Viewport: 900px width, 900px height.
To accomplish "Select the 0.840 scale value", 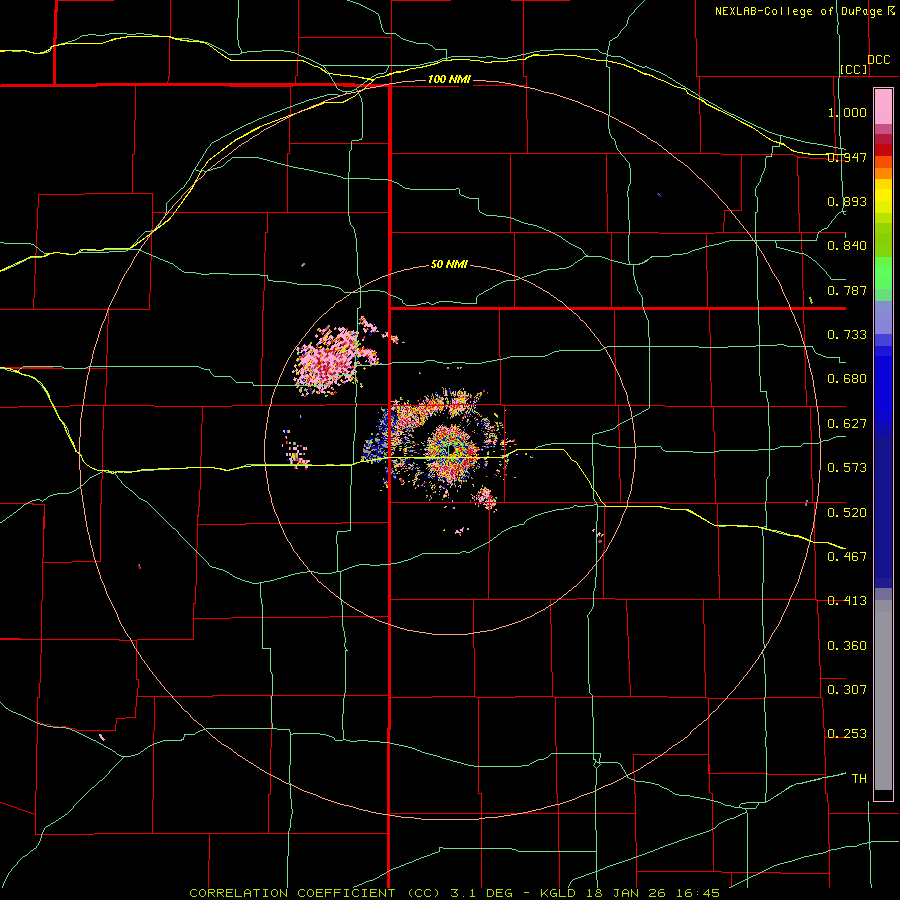I will [x=847, y=246].
